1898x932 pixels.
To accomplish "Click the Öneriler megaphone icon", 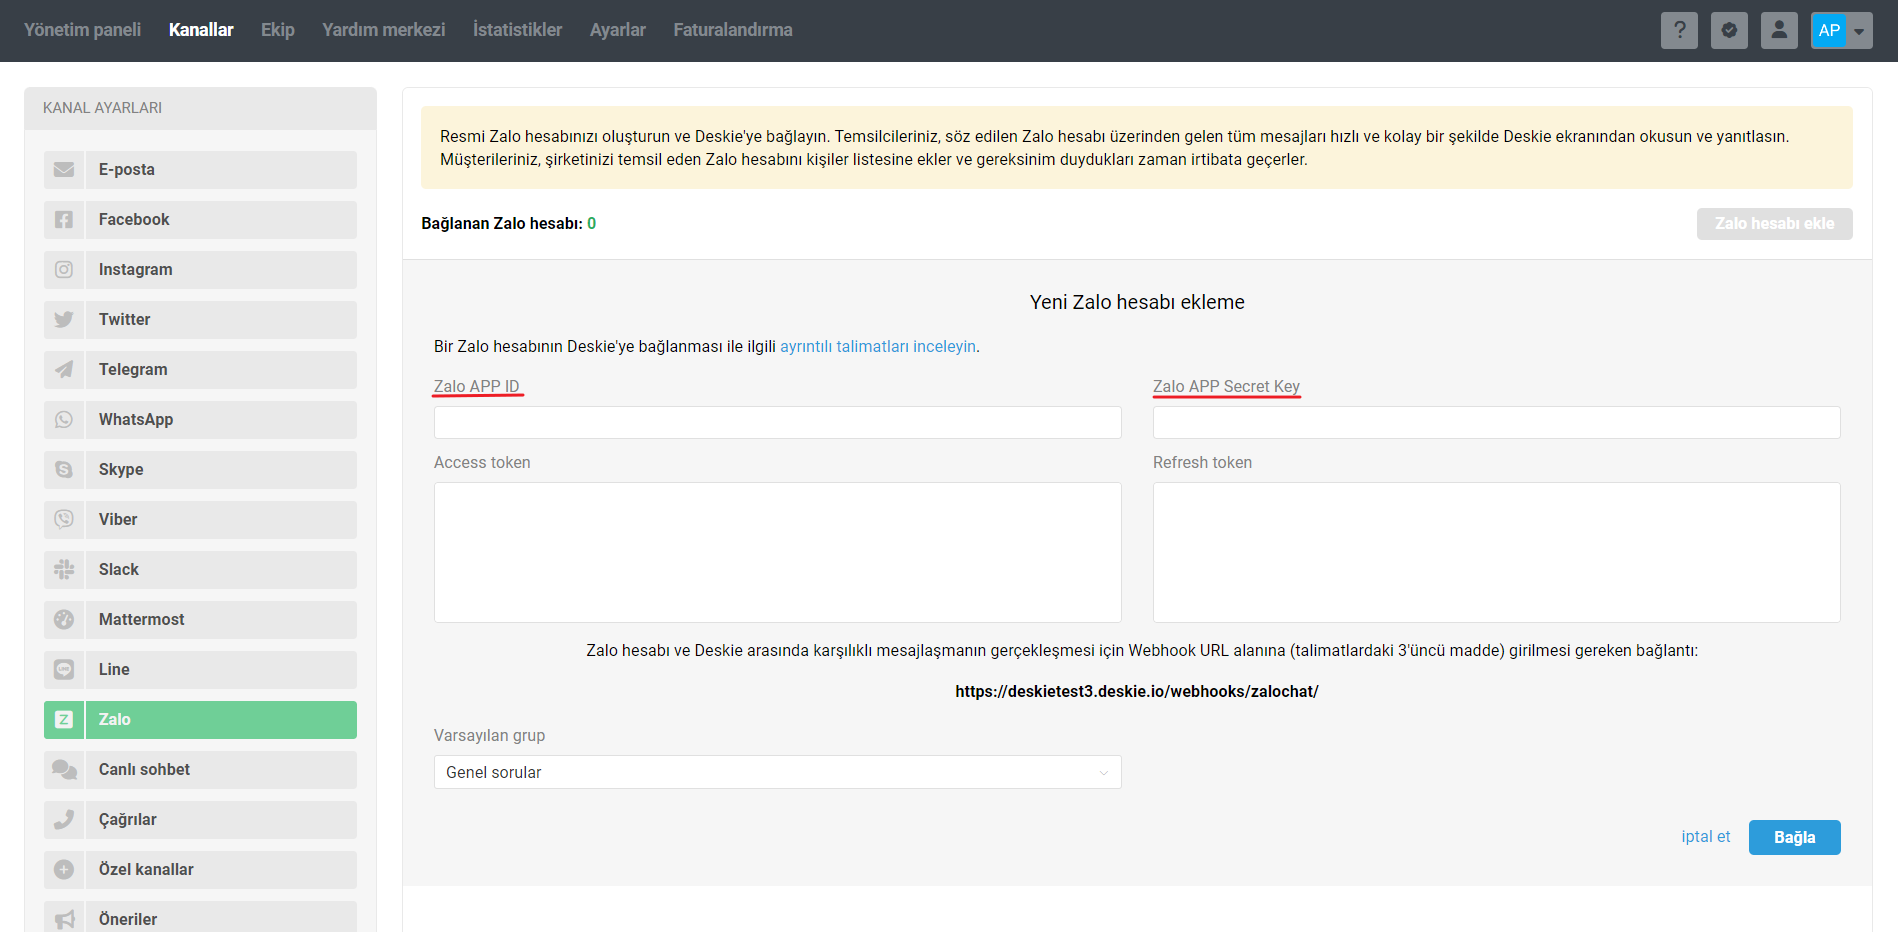I will pyautogui.click(x=64, y=919).
